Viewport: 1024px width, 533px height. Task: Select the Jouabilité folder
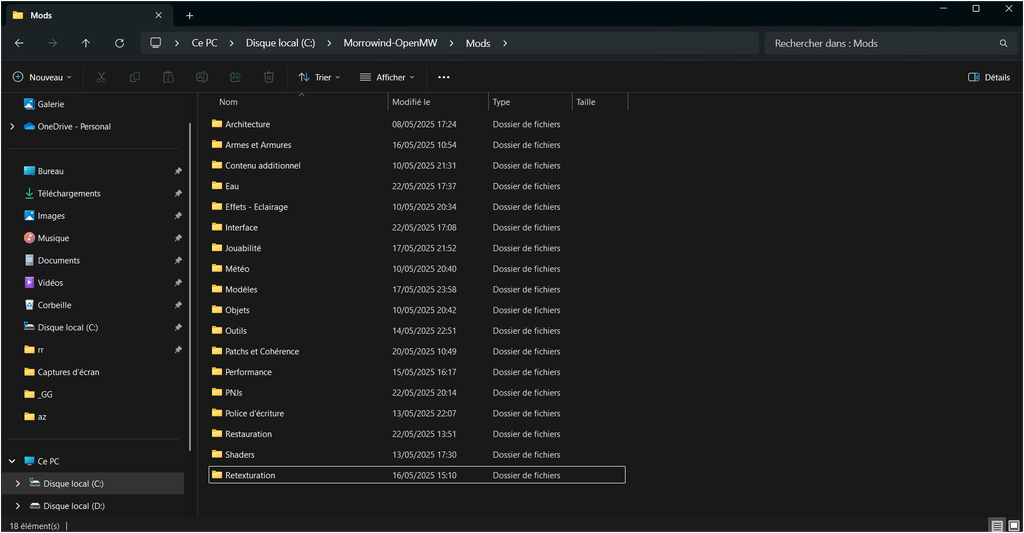tap(417, 248)
